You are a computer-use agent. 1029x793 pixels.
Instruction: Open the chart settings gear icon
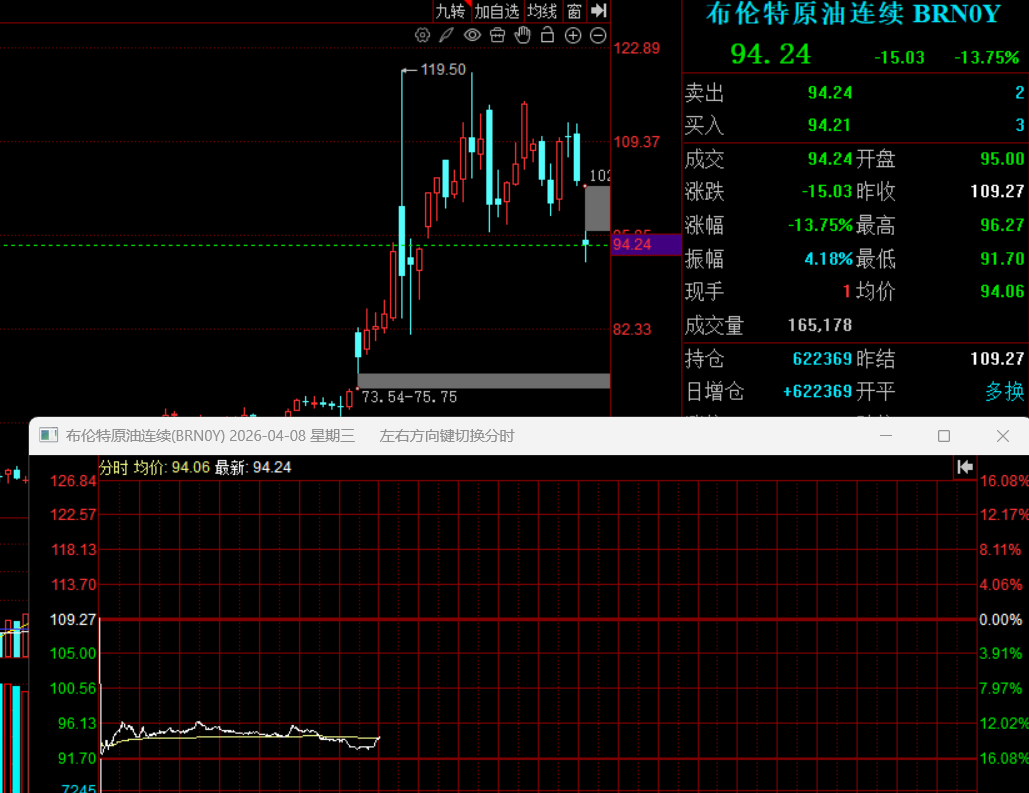coord(423,35)
